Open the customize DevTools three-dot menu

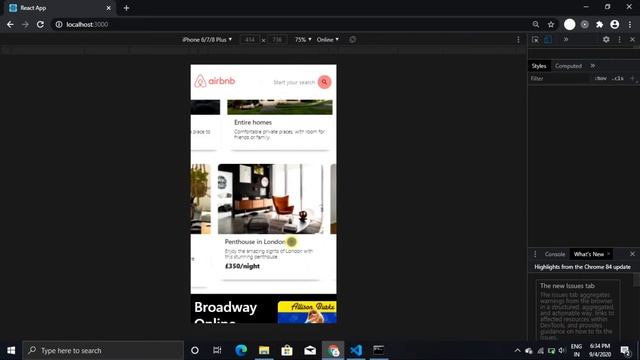[619, 40]
